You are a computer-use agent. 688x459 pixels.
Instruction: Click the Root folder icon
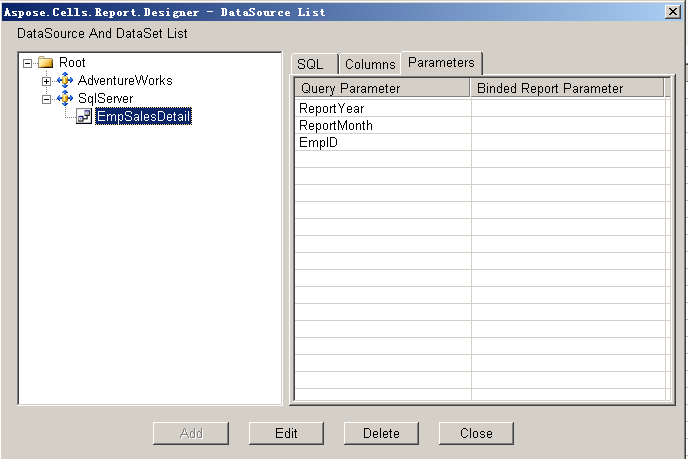coord(45,63)
